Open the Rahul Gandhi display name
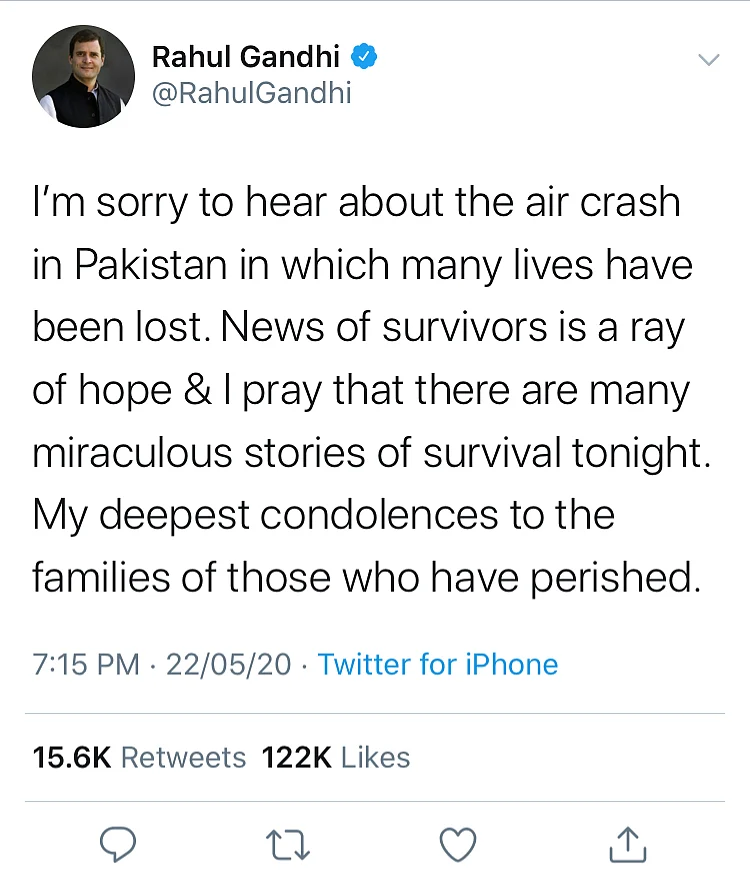Screen dimensions: 750x884 tap(246, 56)
